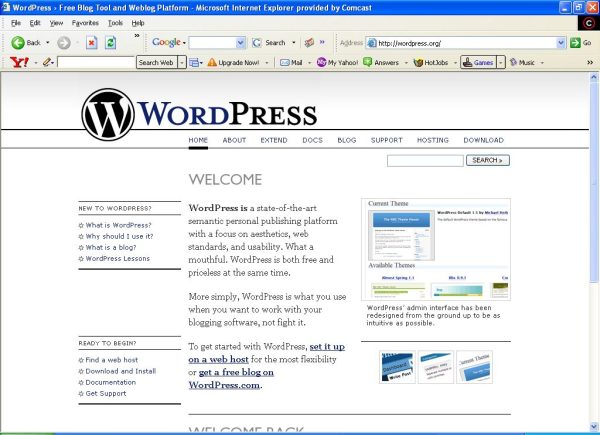Viewport: 600px width, 435px height.
Task: Click the Yahoo! Y! logo
Action: 19,62
